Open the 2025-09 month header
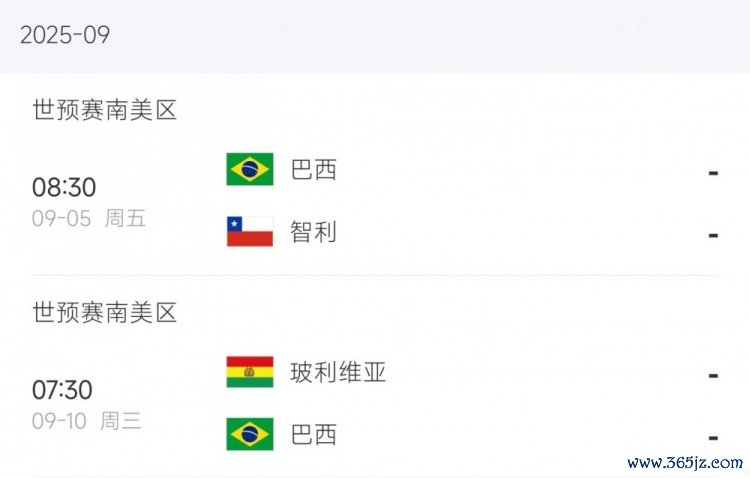 [65, 35]
